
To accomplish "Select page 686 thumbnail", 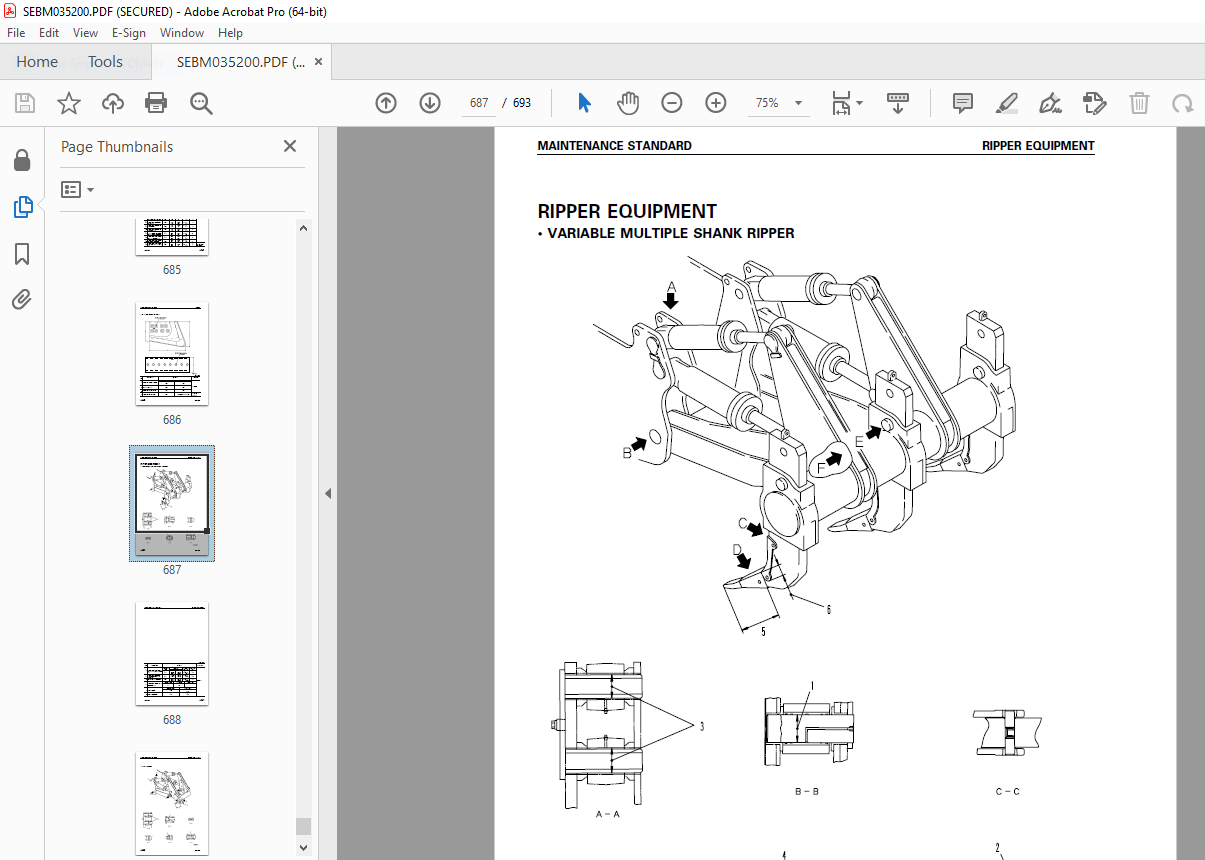I will [172, 354].
